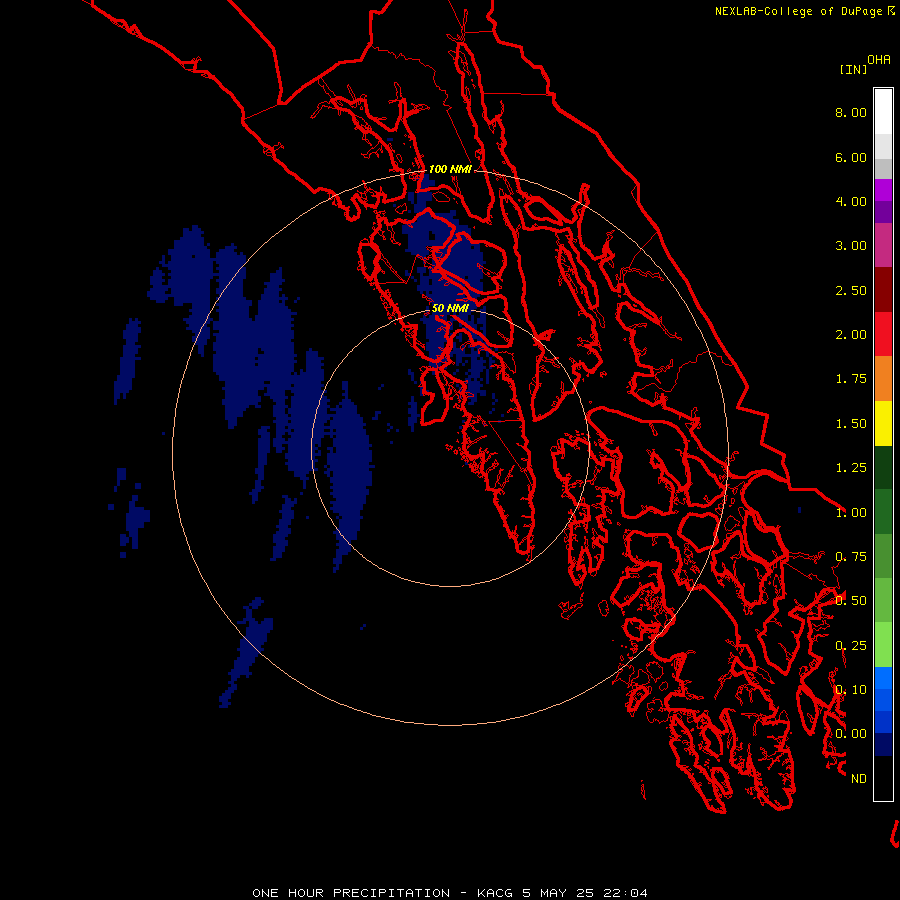Click the 22:04 timestamp
The image size is (900, 900).
[x=626, y=893]
